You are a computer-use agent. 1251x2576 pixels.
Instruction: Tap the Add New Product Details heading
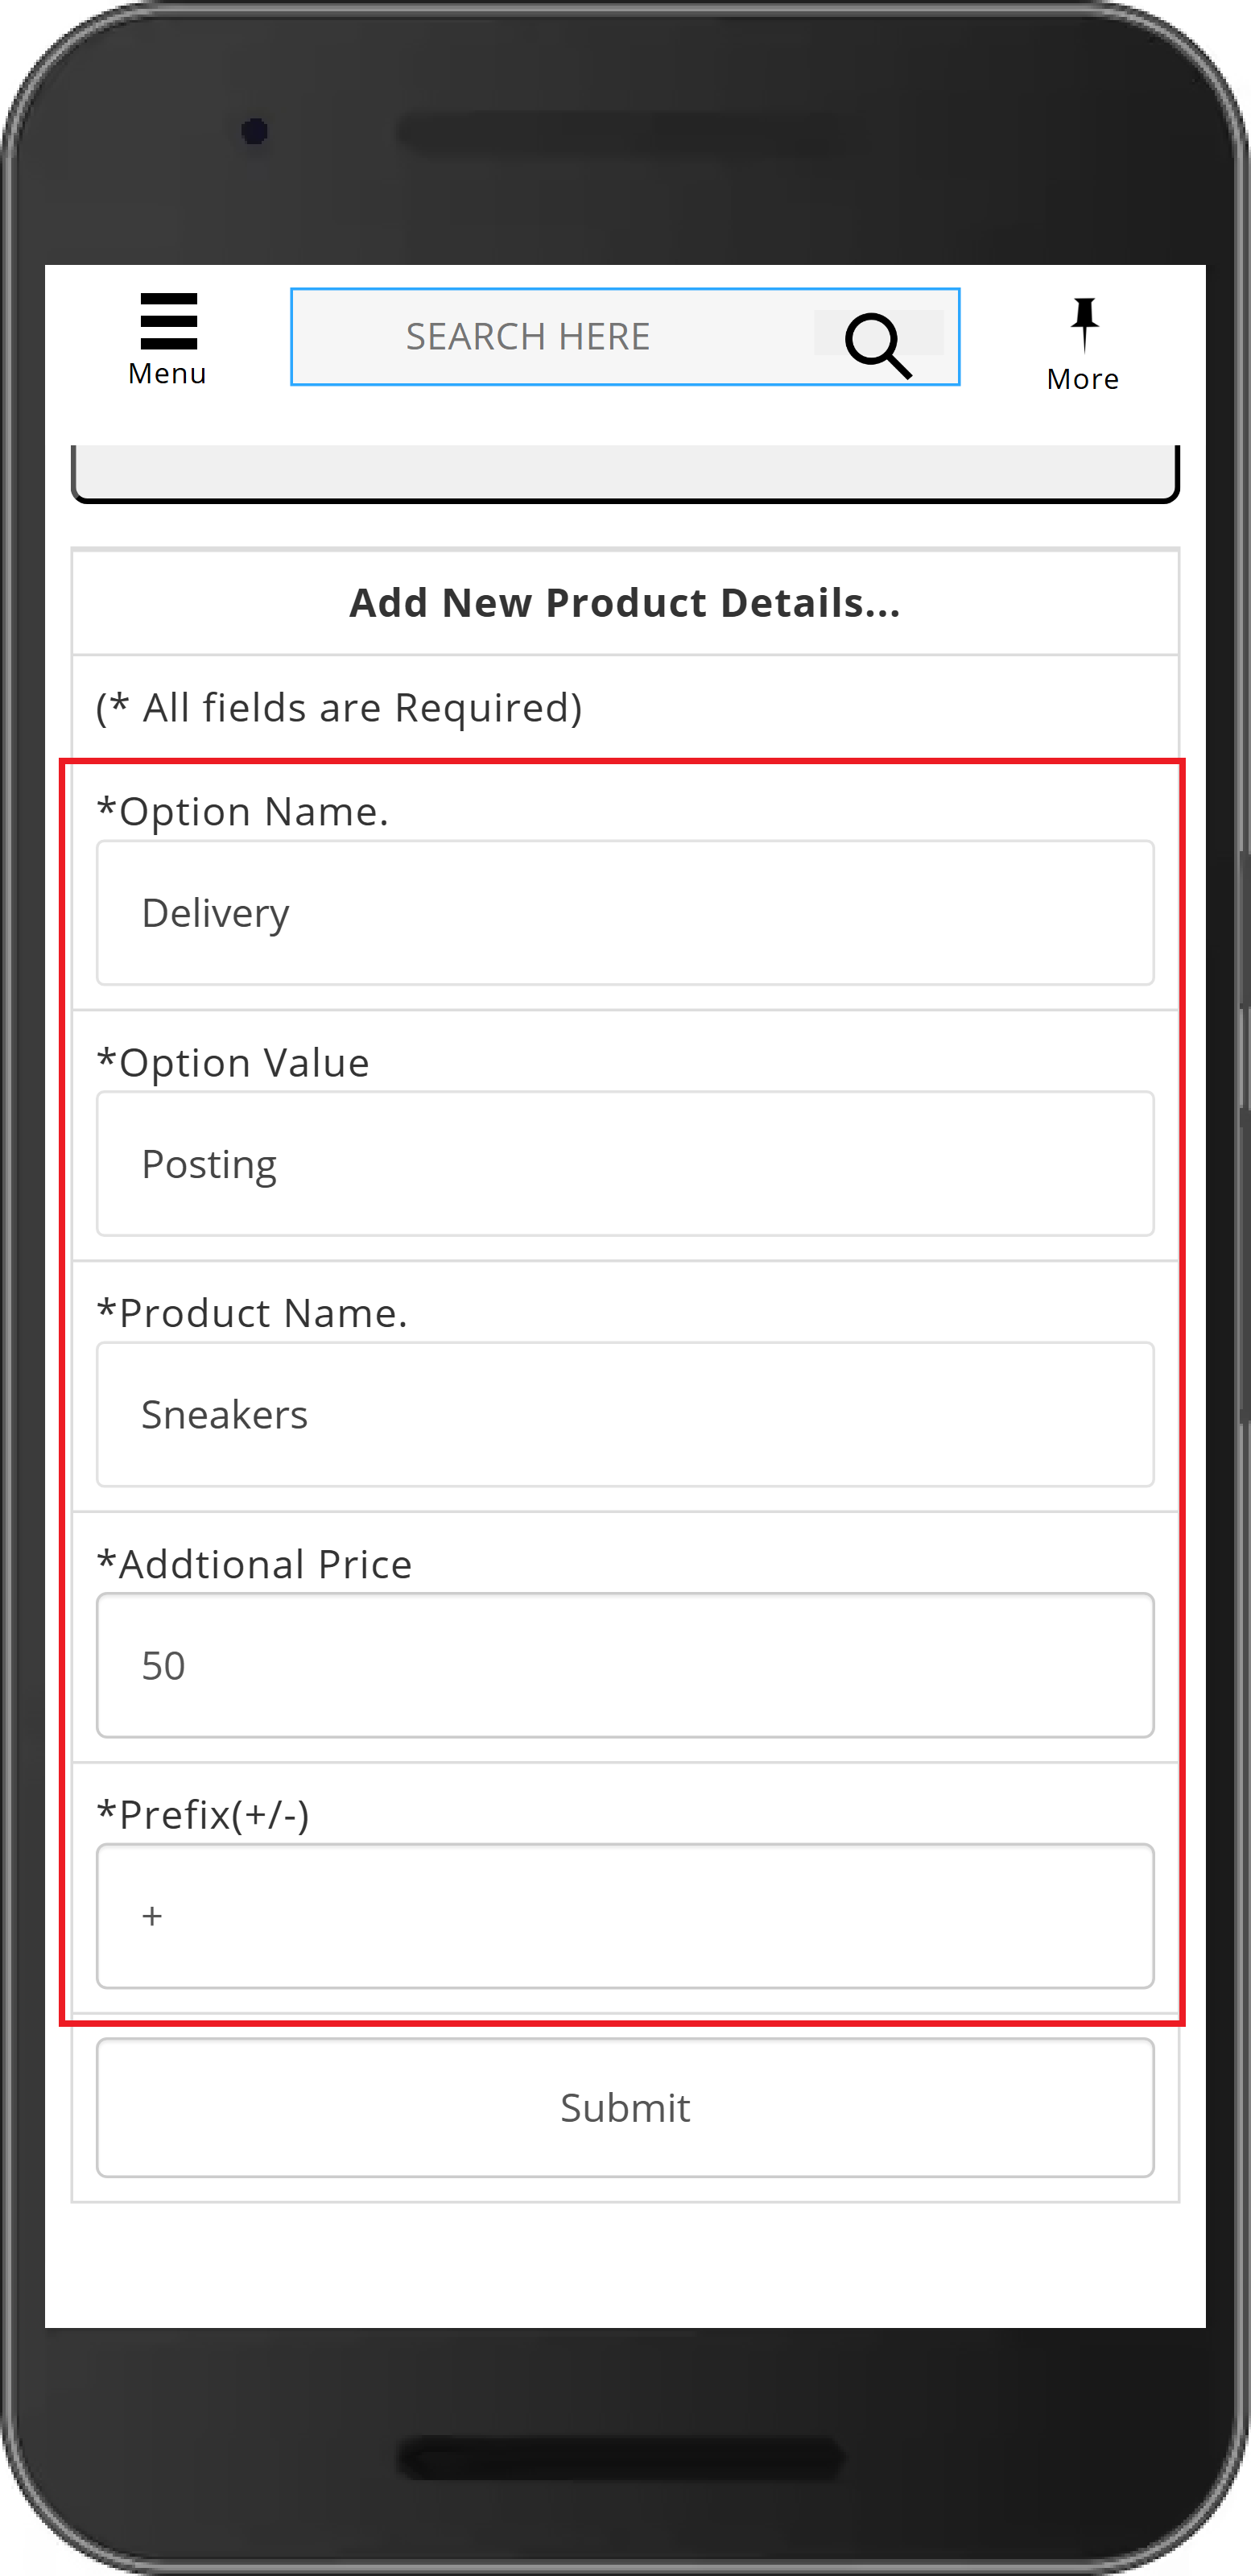[625, 603]
